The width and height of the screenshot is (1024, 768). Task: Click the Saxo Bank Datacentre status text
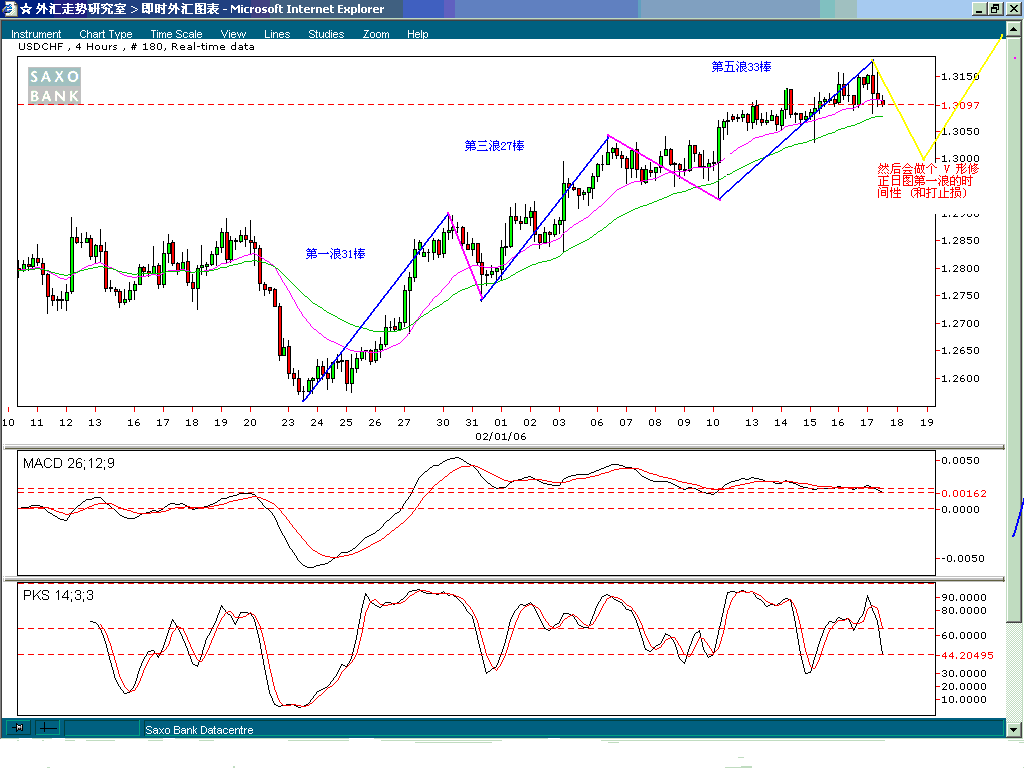pyautogui.click(x=199, y=729)
